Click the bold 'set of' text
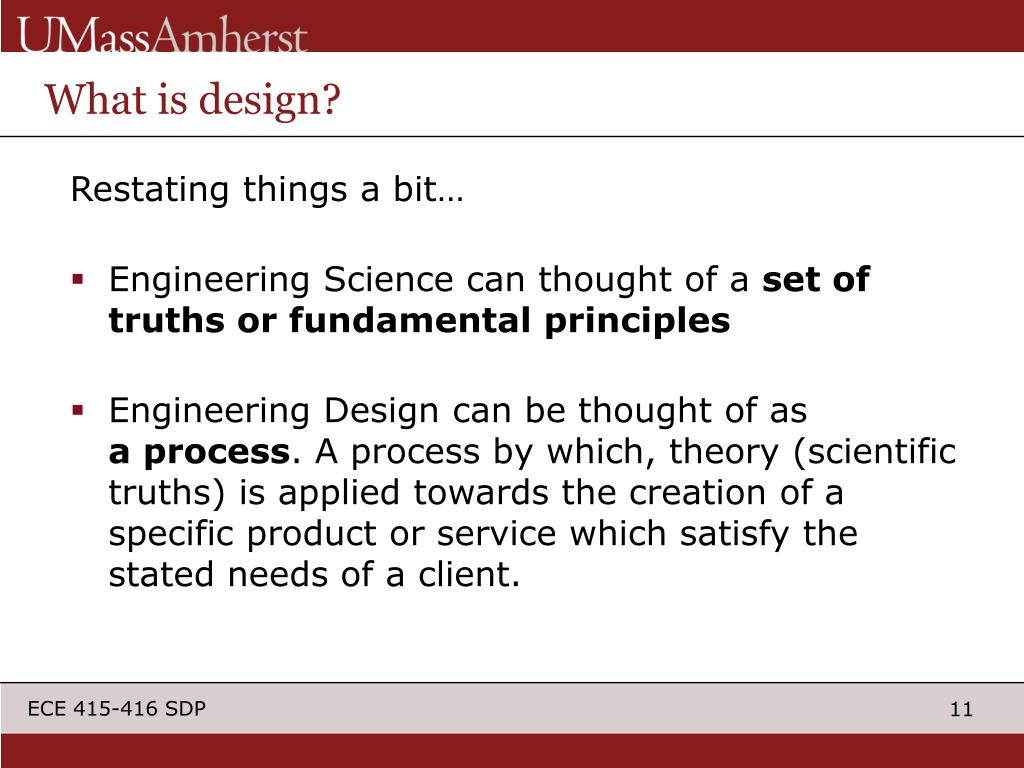 (816, 280)
